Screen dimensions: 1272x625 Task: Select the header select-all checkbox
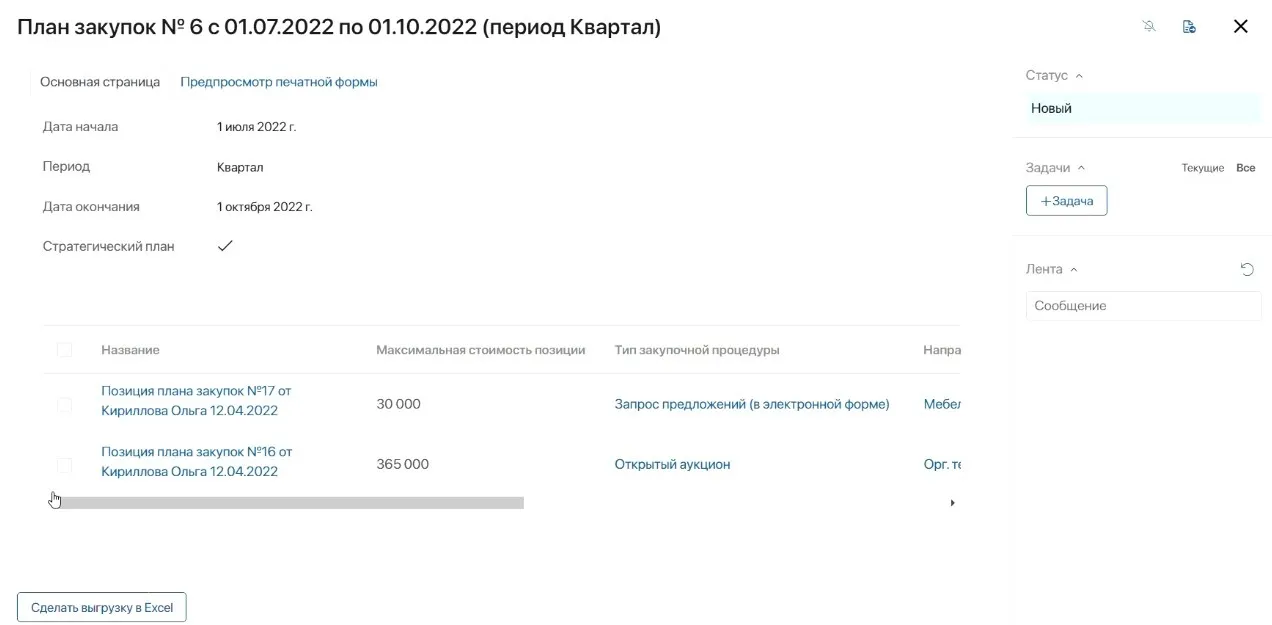click(64, 350)
